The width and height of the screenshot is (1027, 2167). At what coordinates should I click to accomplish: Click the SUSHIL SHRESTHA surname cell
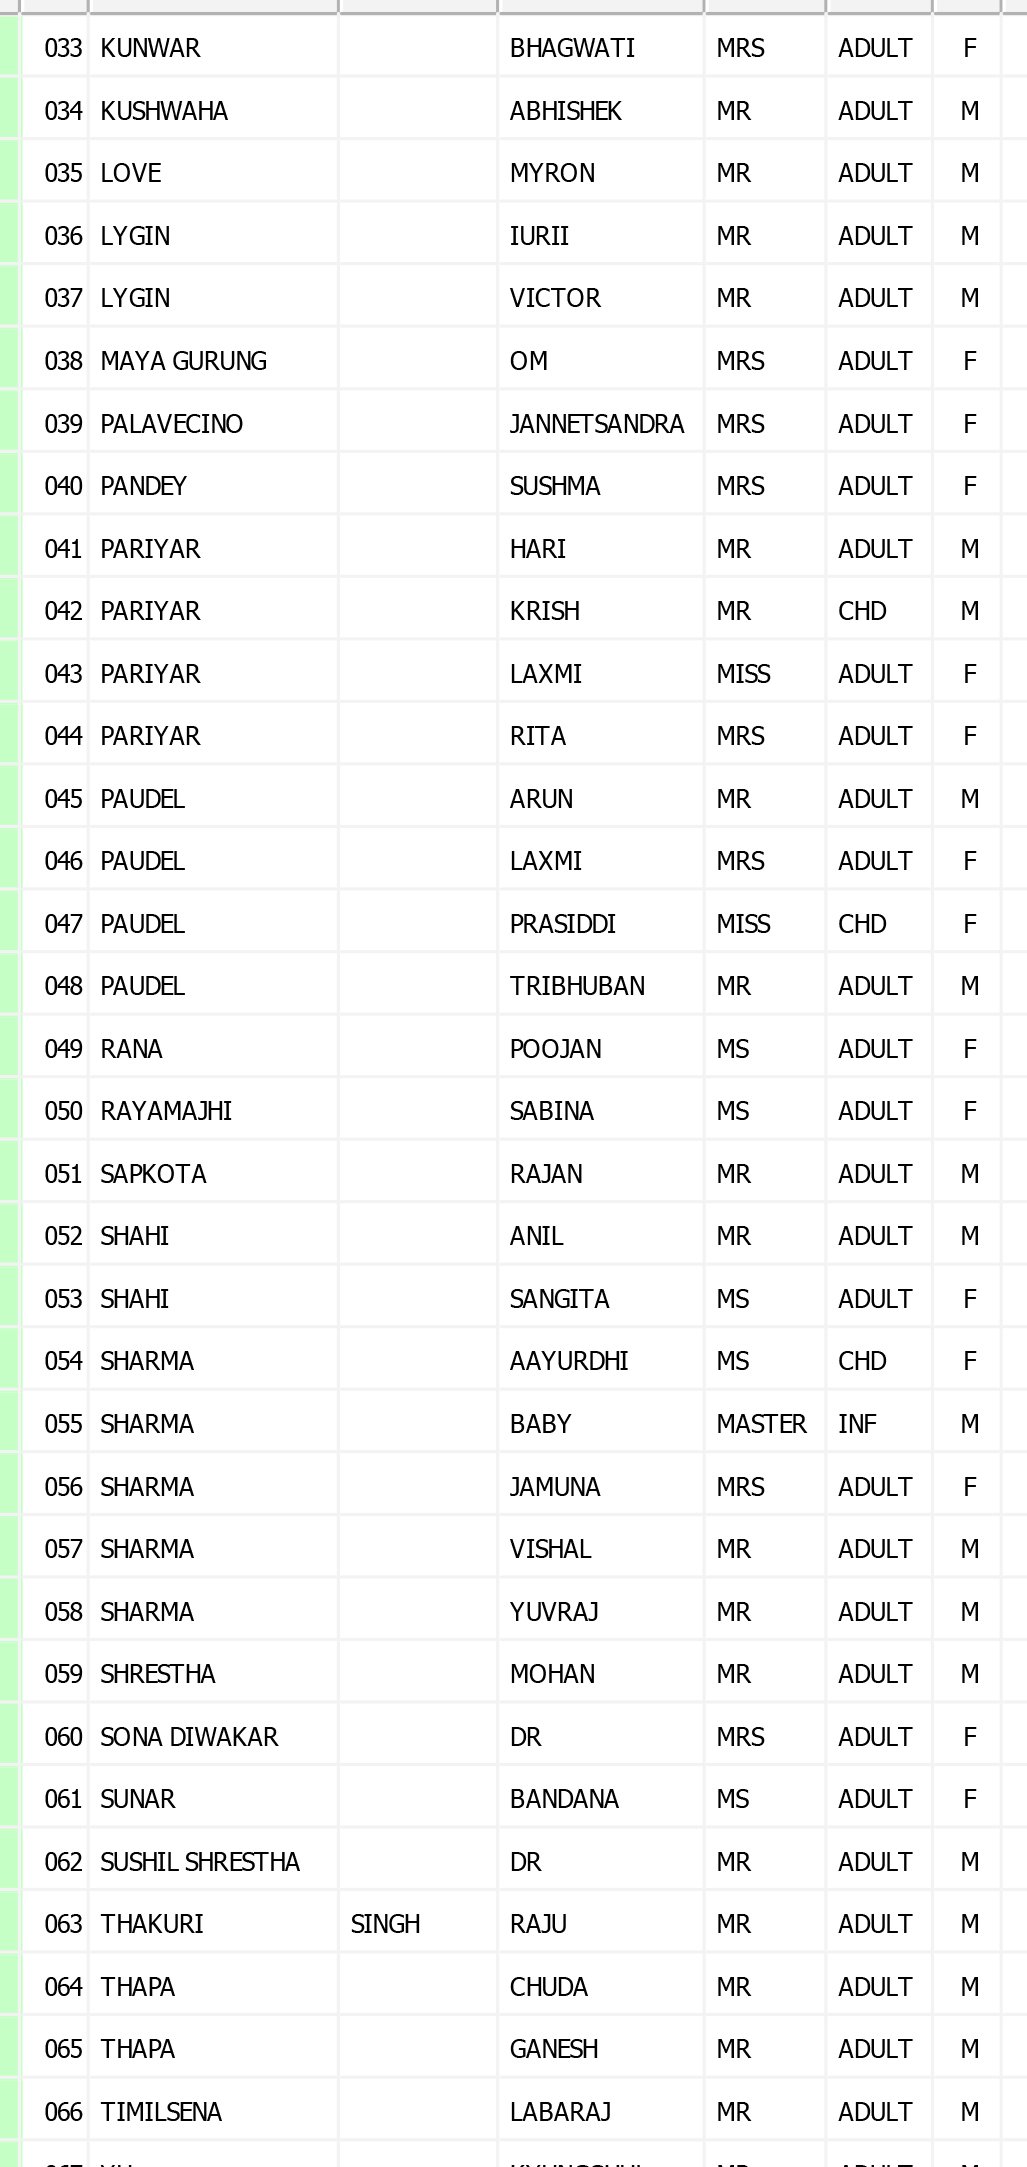[200, 1862]
